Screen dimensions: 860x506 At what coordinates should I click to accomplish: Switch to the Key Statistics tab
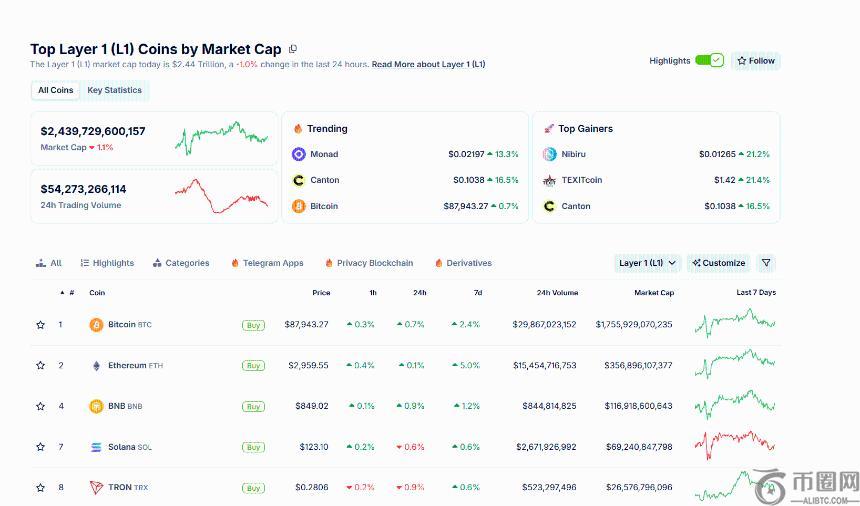click(114, 90)
